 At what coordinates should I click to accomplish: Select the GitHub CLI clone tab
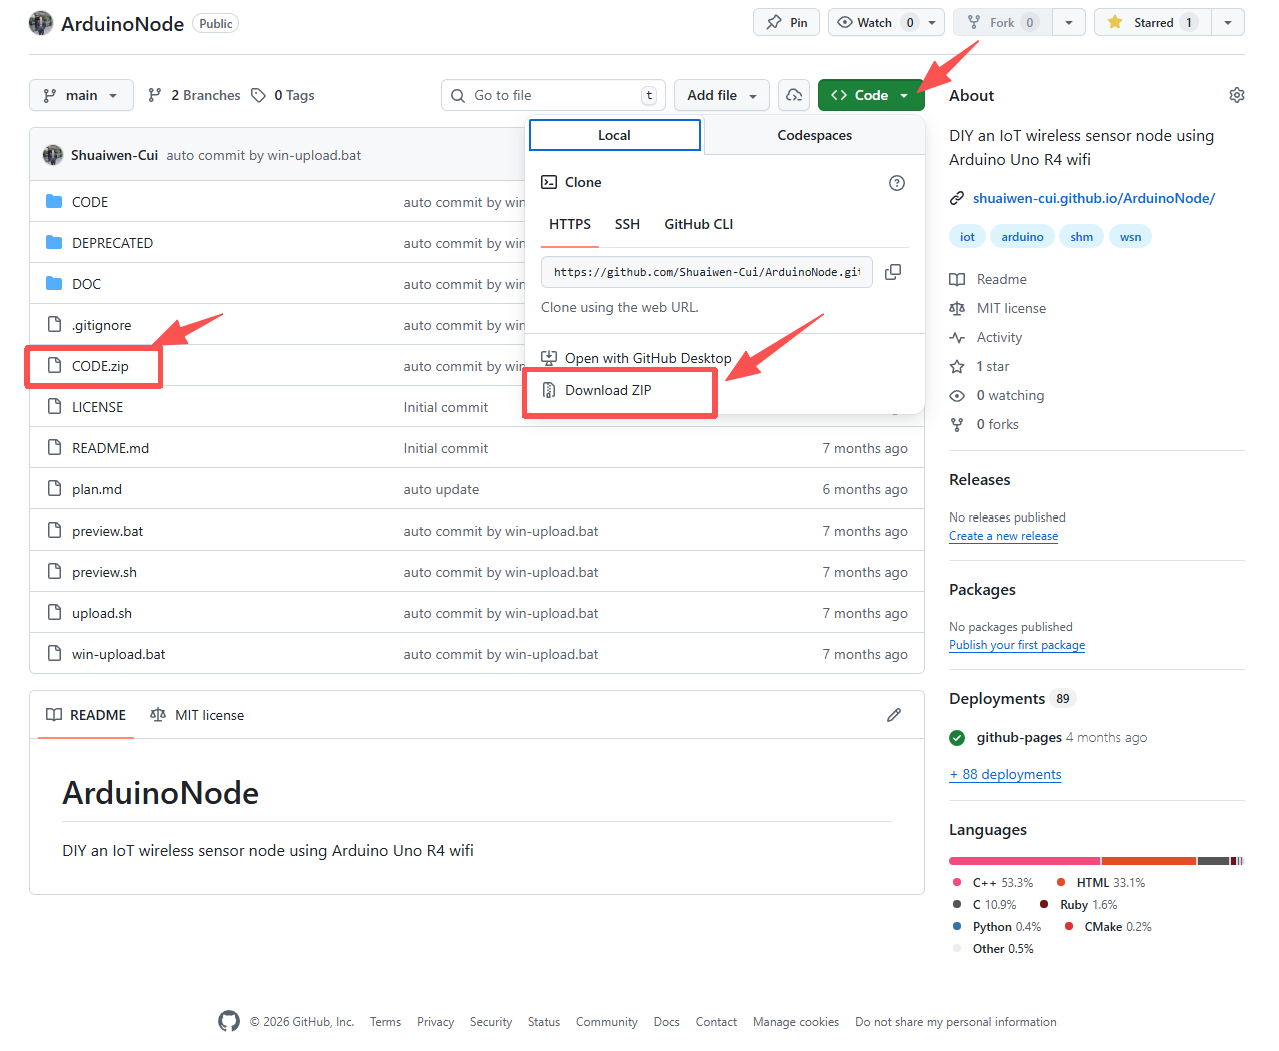pos(698,224)
